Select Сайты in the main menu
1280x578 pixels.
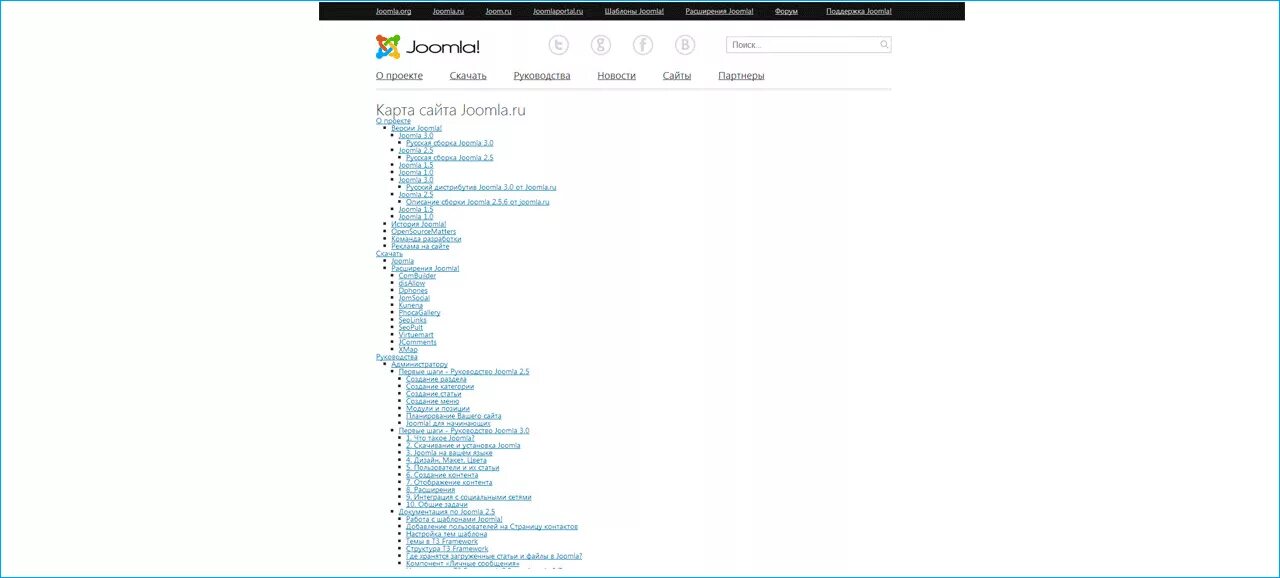click(677, 76)
